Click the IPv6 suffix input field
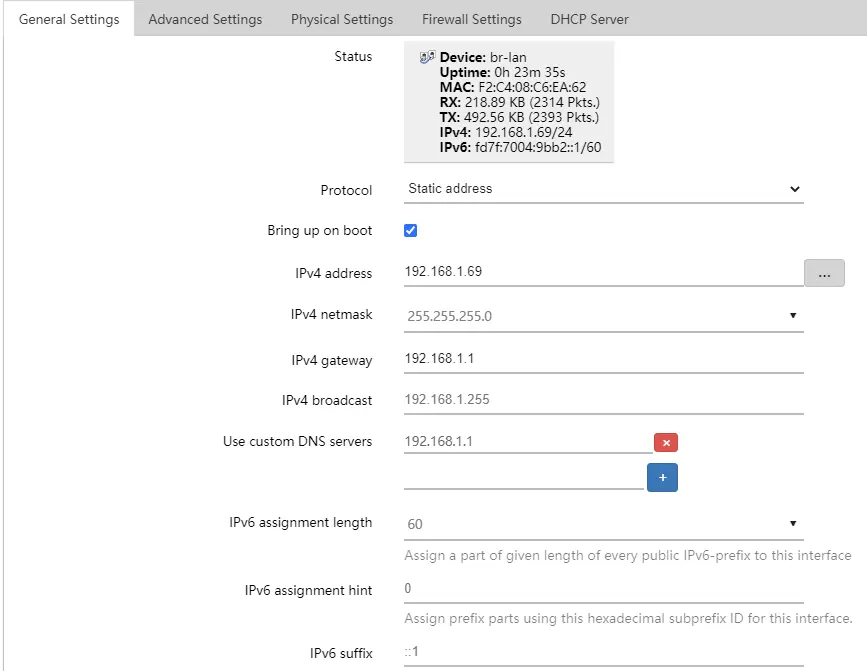 pos(603,652)
